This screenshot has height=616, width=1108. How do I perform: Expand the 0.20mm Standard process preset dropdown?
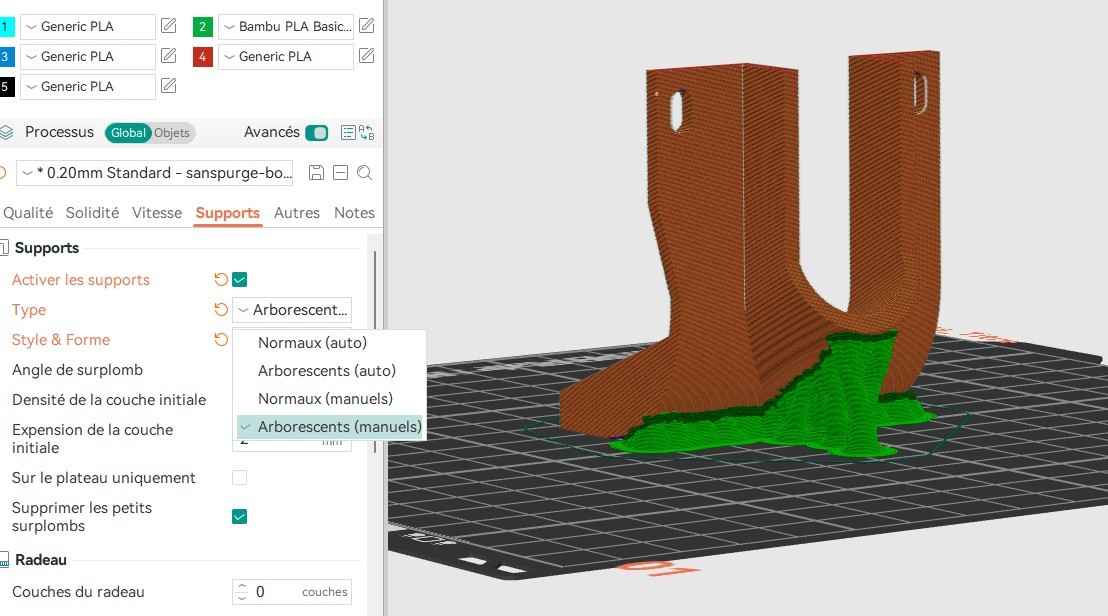click(x=155, y=173)
